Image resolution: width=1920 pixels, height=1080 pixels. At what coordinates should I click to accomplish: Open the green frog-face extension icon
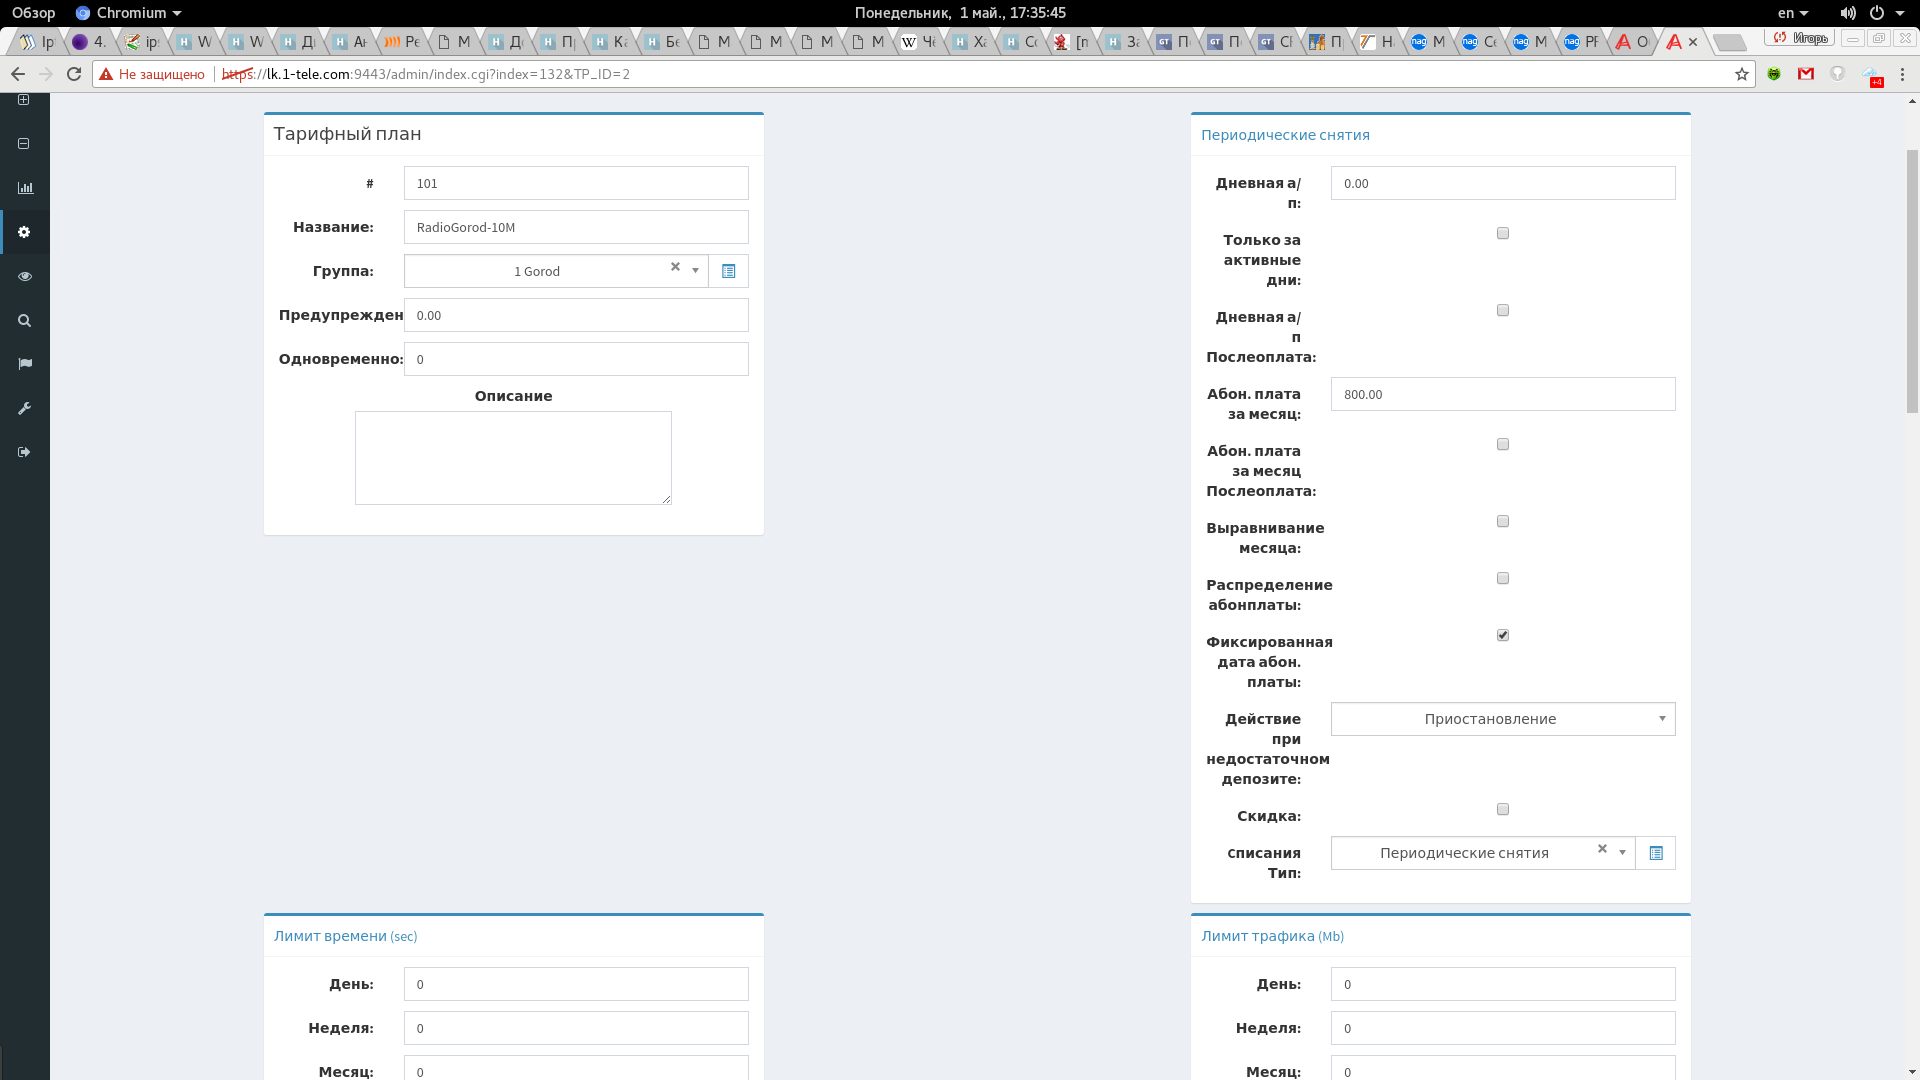(1774, 74)
